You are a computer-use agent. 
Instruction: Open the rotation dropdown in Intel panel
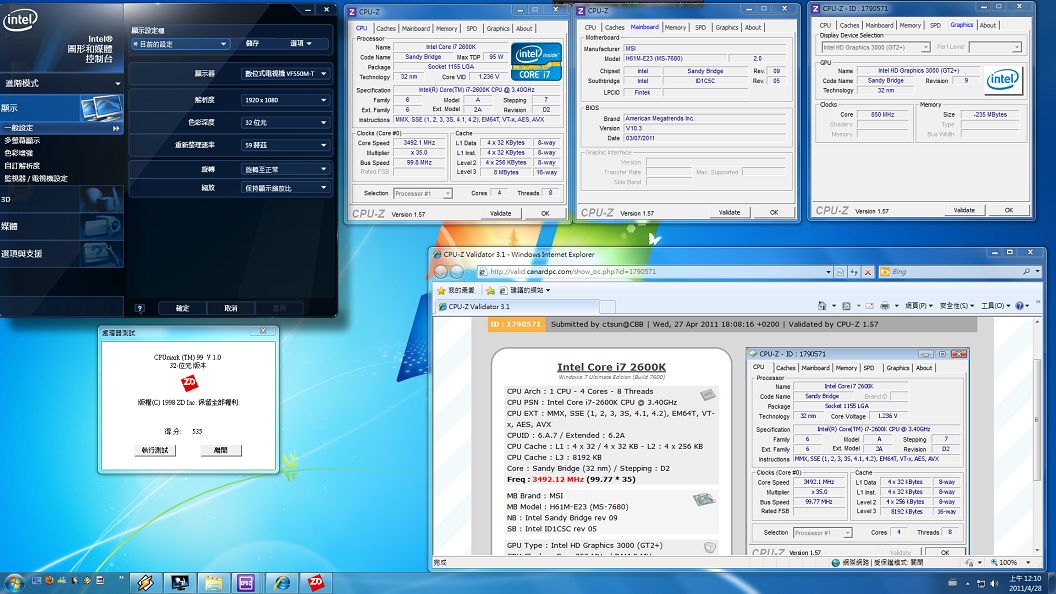(x=286, y=169)
